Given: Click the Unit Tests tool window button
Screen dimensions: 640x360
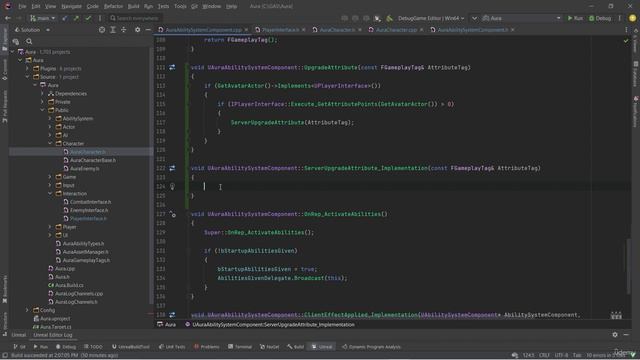Looking at the screenshot, I should coord(172,347).
